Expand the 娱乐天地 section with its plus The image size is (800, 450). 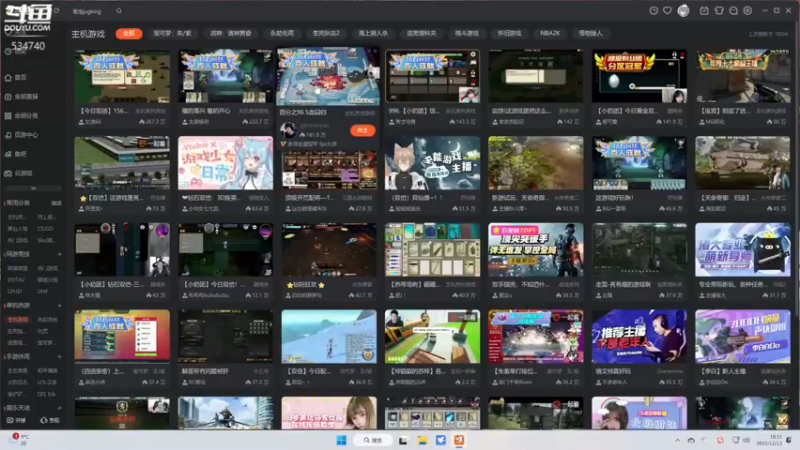[x=59, y=408]
